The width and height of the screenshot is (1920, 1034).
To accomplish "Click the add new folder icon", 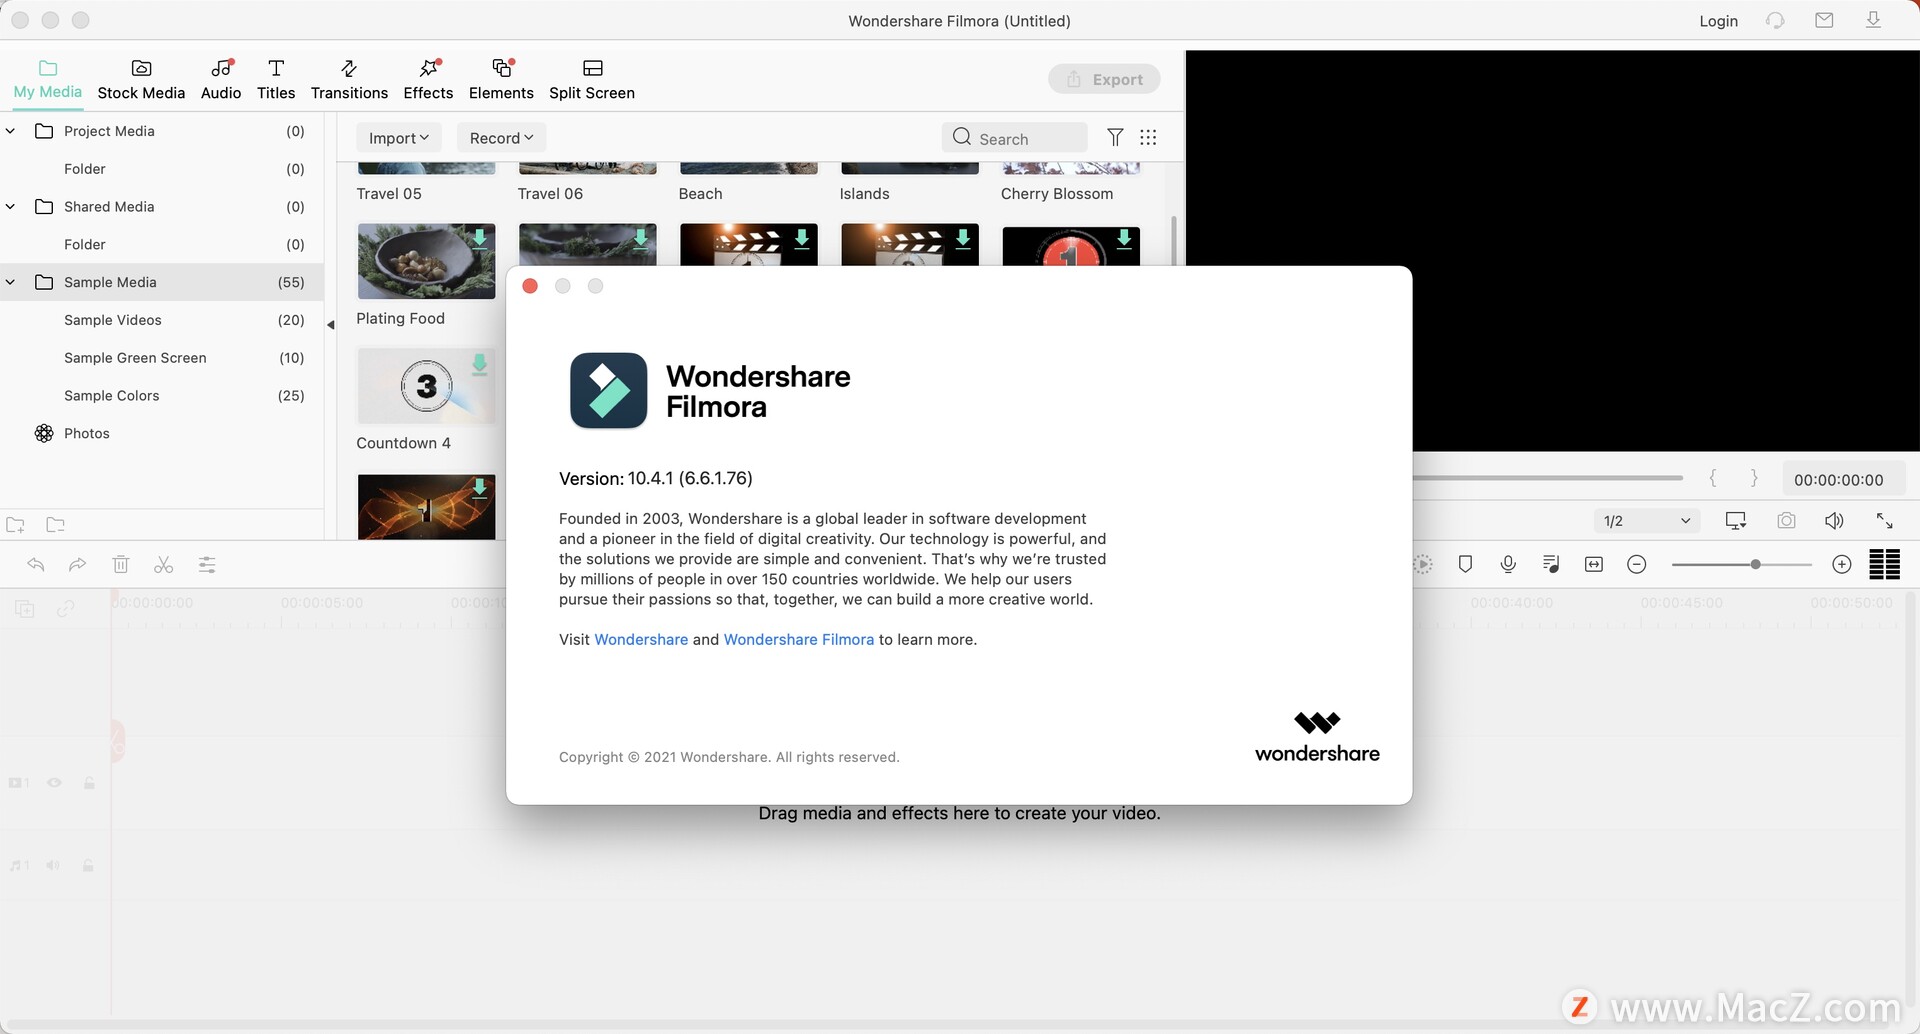I will click(x=16, y=524).
